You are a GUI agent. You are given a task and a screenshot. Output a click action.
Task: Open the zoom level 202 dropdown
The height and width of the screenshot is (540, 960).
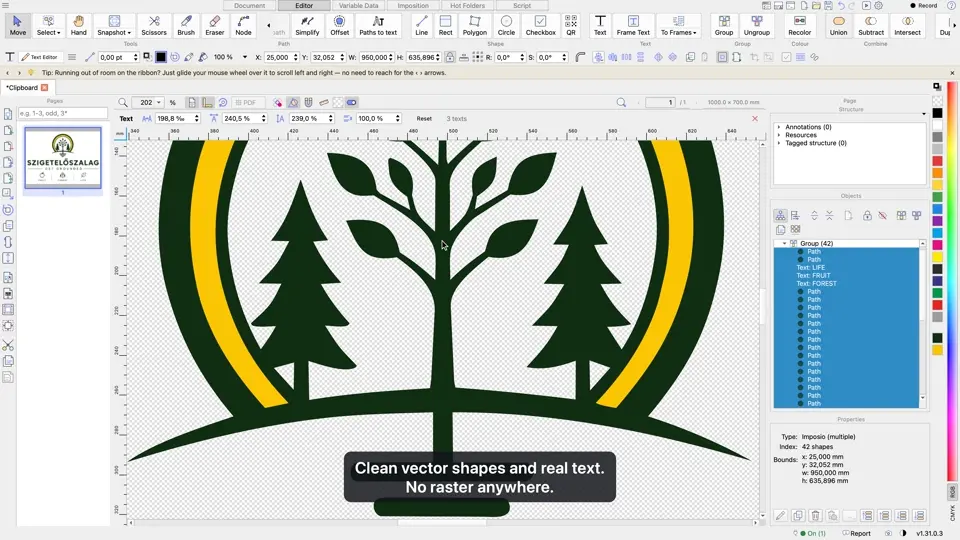159,102
